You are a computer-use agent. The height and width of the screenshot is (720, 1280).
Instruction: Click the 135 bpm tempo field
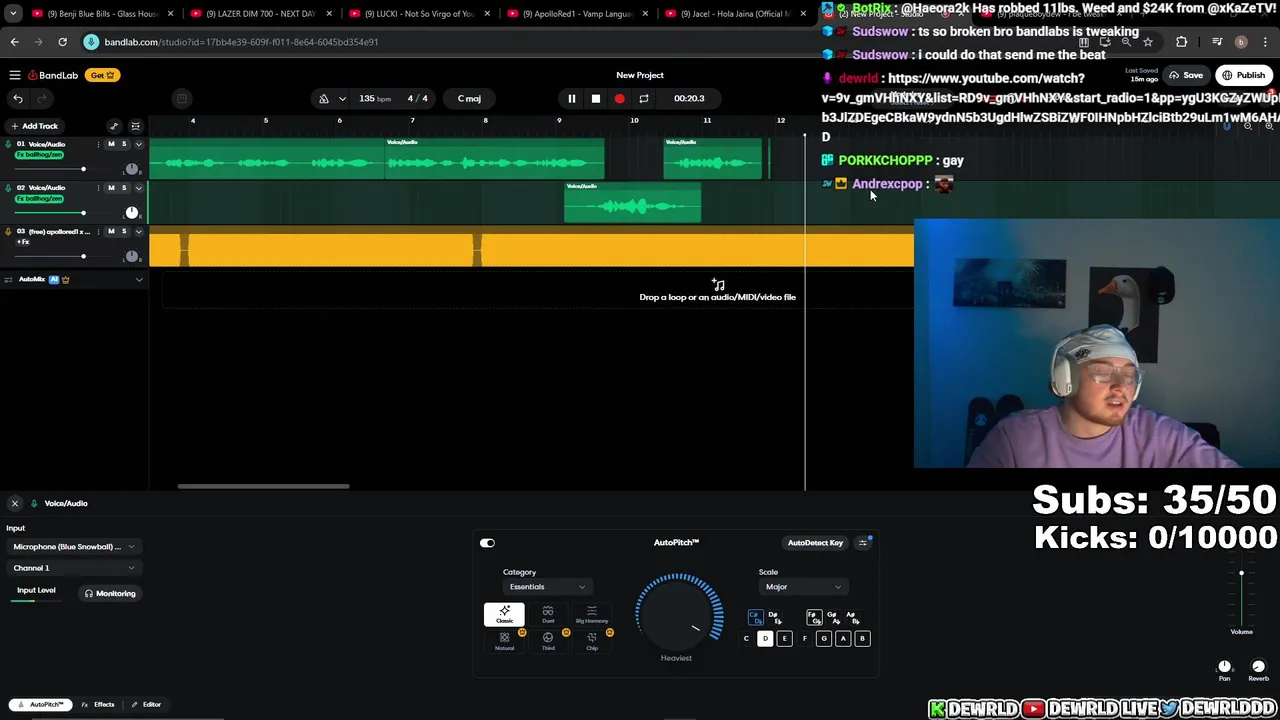(x=375, y=98)
